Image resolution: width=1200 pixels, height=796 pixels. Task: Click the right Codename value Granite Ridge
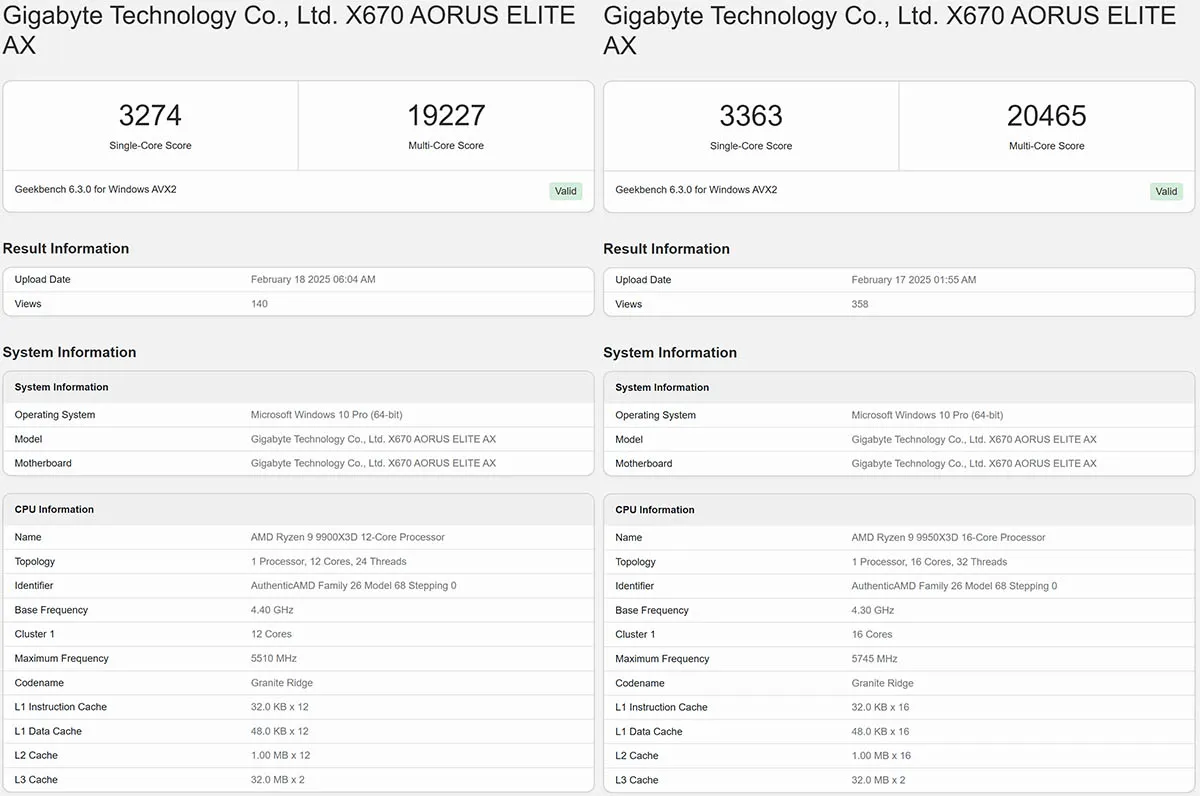click(883, 683)
